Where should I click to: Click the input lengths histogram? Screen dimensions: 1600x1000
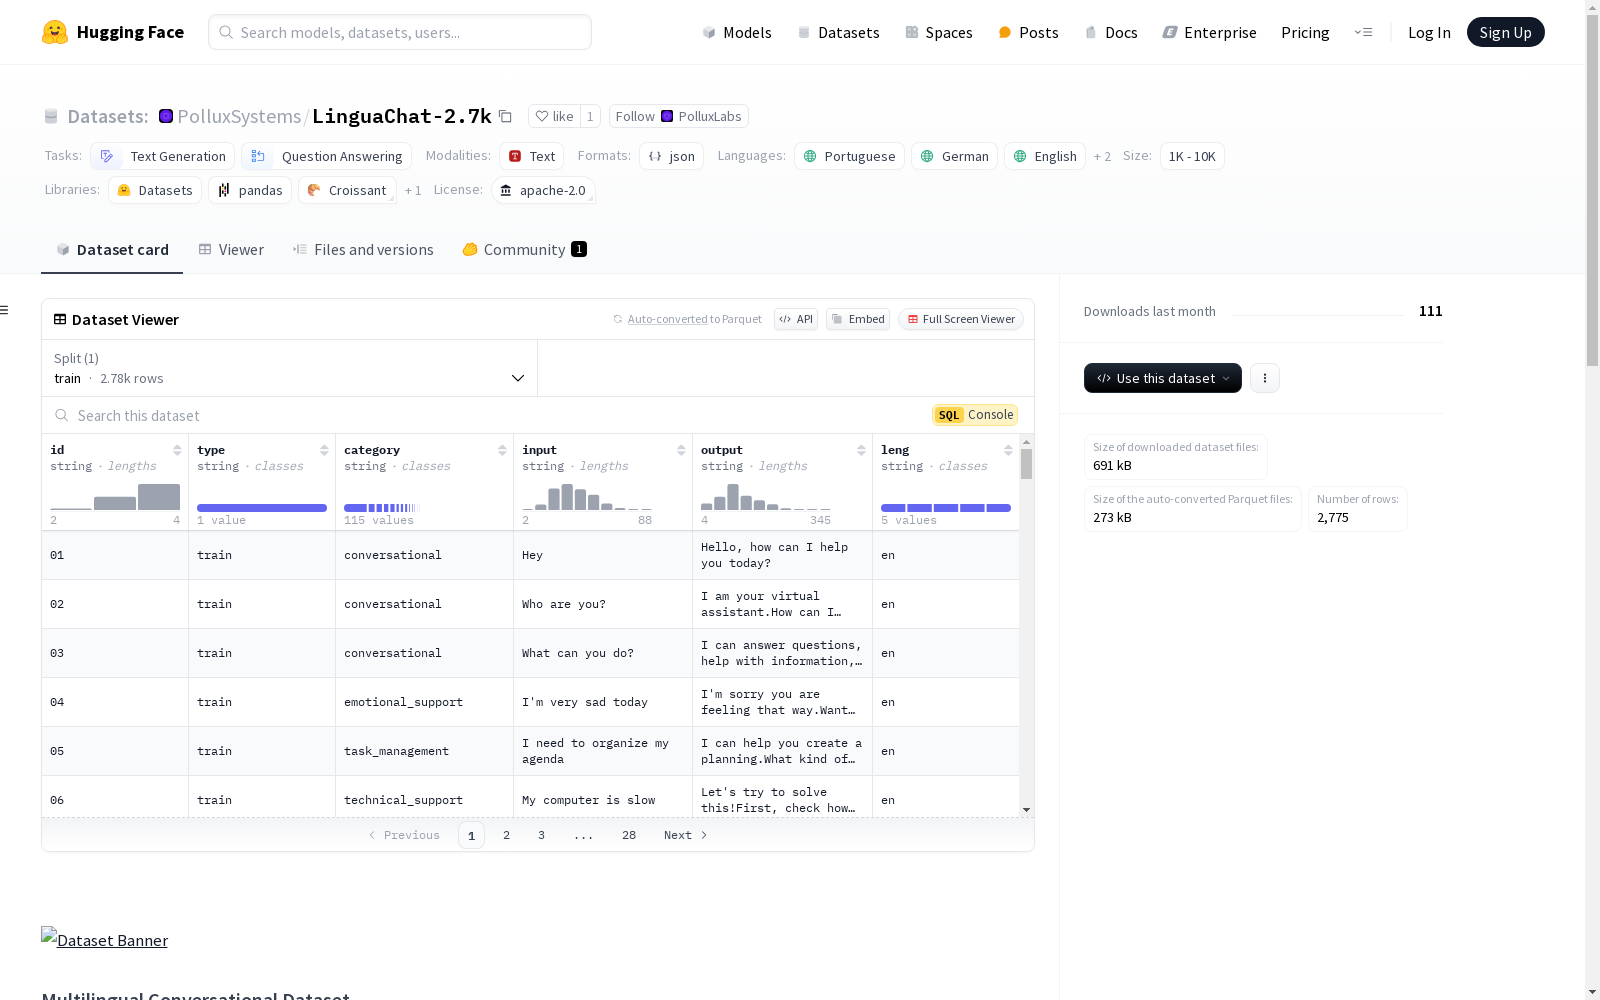[x=587, y=497]
